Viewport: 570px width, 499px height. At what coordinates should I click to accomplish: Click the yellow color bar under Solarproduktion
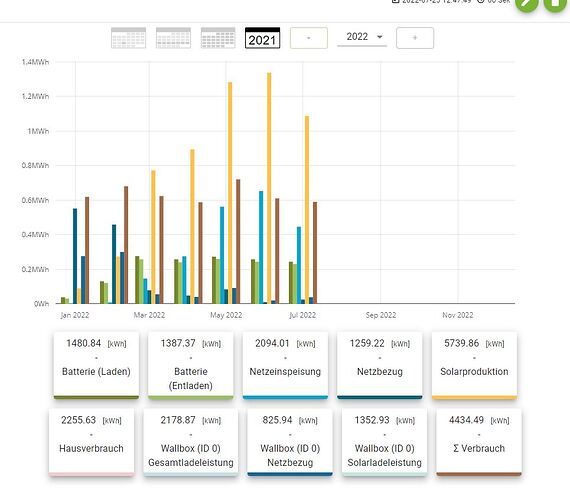(x=474, y=398)
